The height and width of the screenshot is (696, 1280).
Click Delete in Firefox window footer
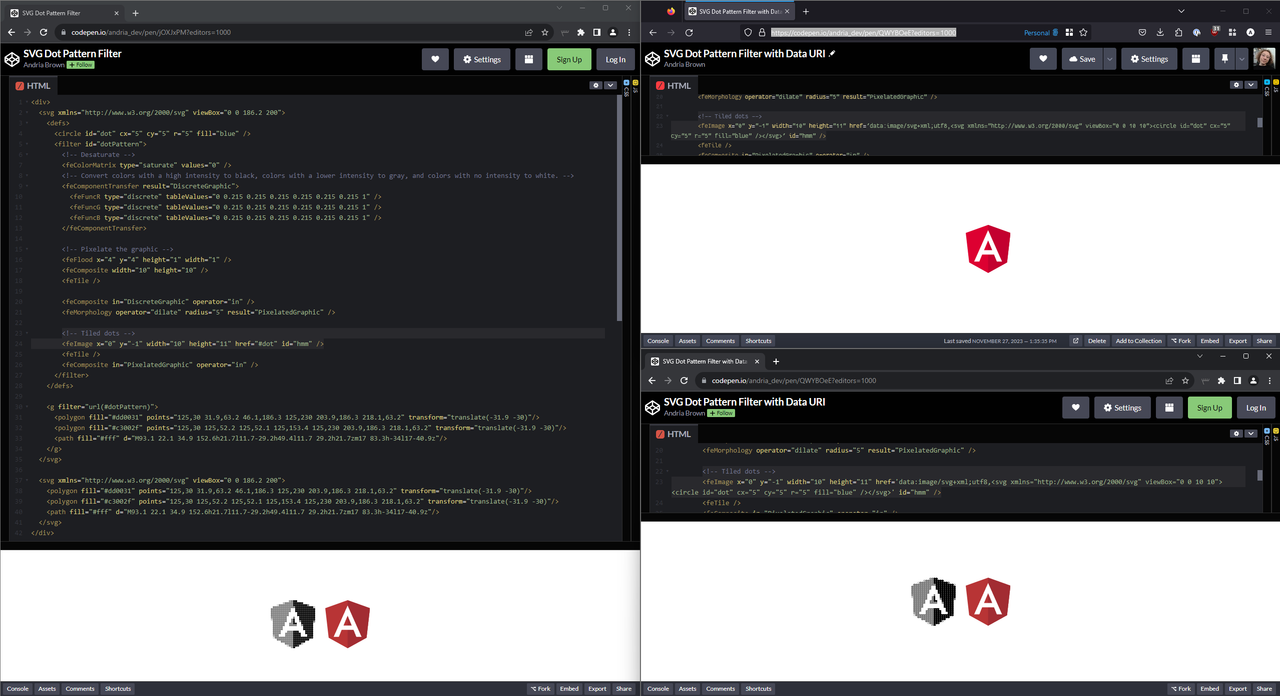click(x=1097, y=341)
